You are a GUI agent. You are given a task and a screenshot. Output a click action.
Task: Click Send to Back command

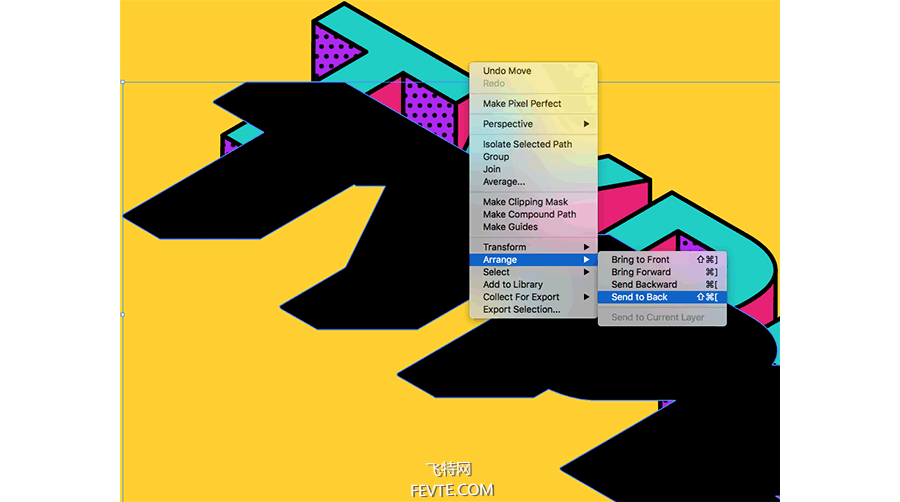coord(662,297)
